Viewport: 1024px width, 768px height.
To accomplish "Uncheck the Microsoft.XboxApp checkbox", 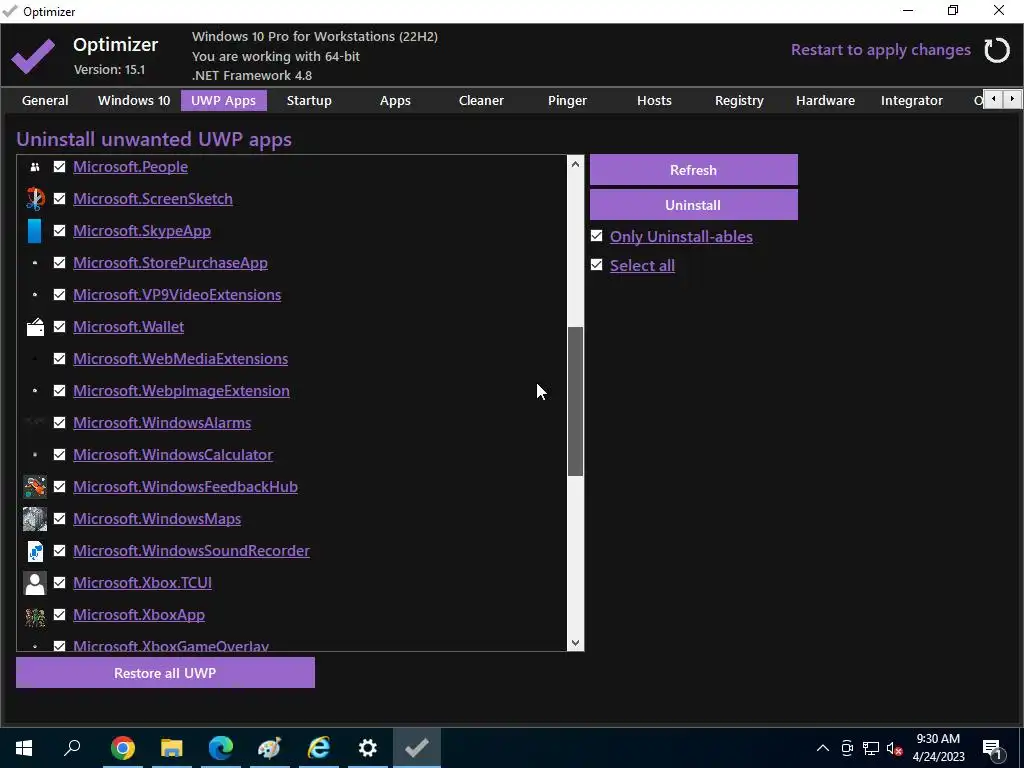I will (59, 615).
